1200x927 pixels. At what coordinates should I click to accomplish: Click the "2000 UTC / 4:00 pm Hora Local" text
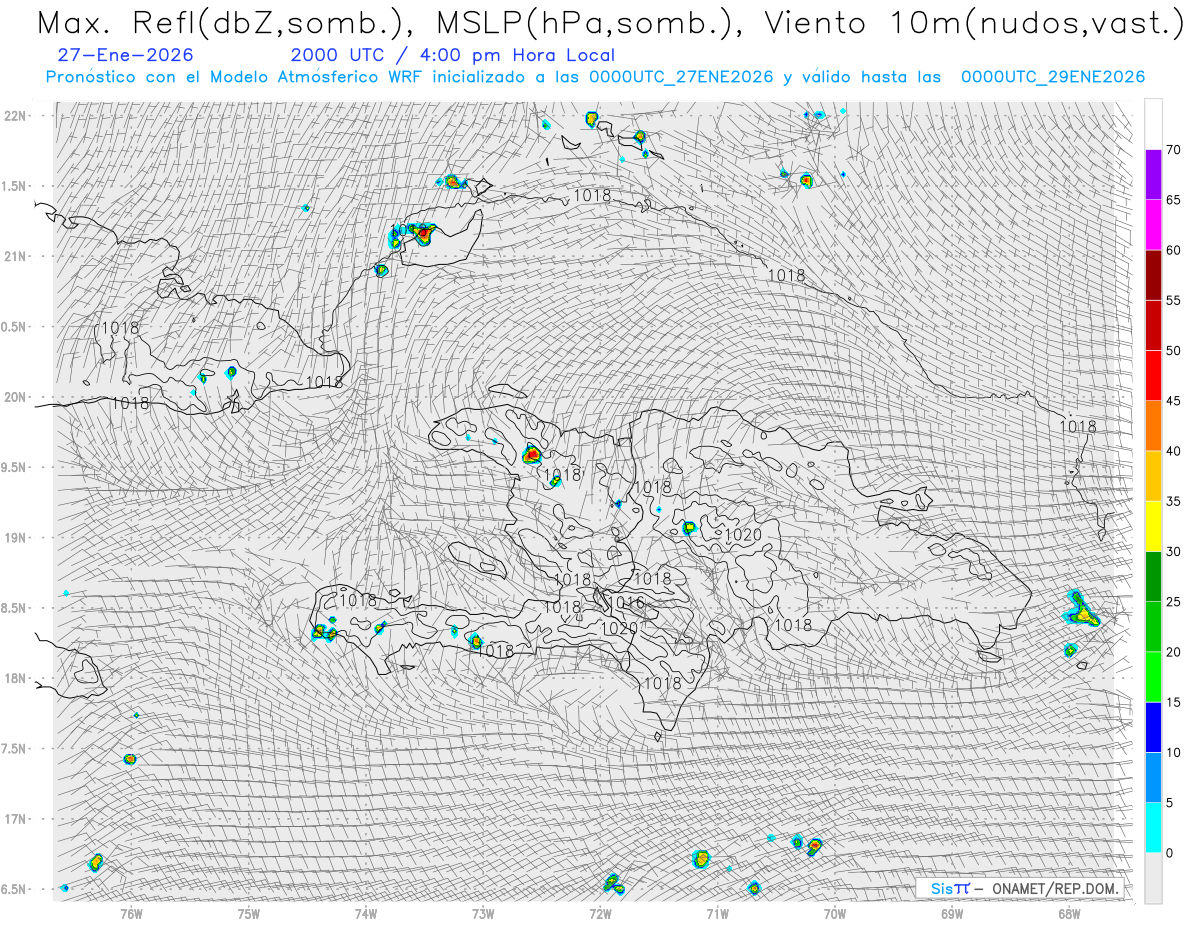click(x=453, y=55)
